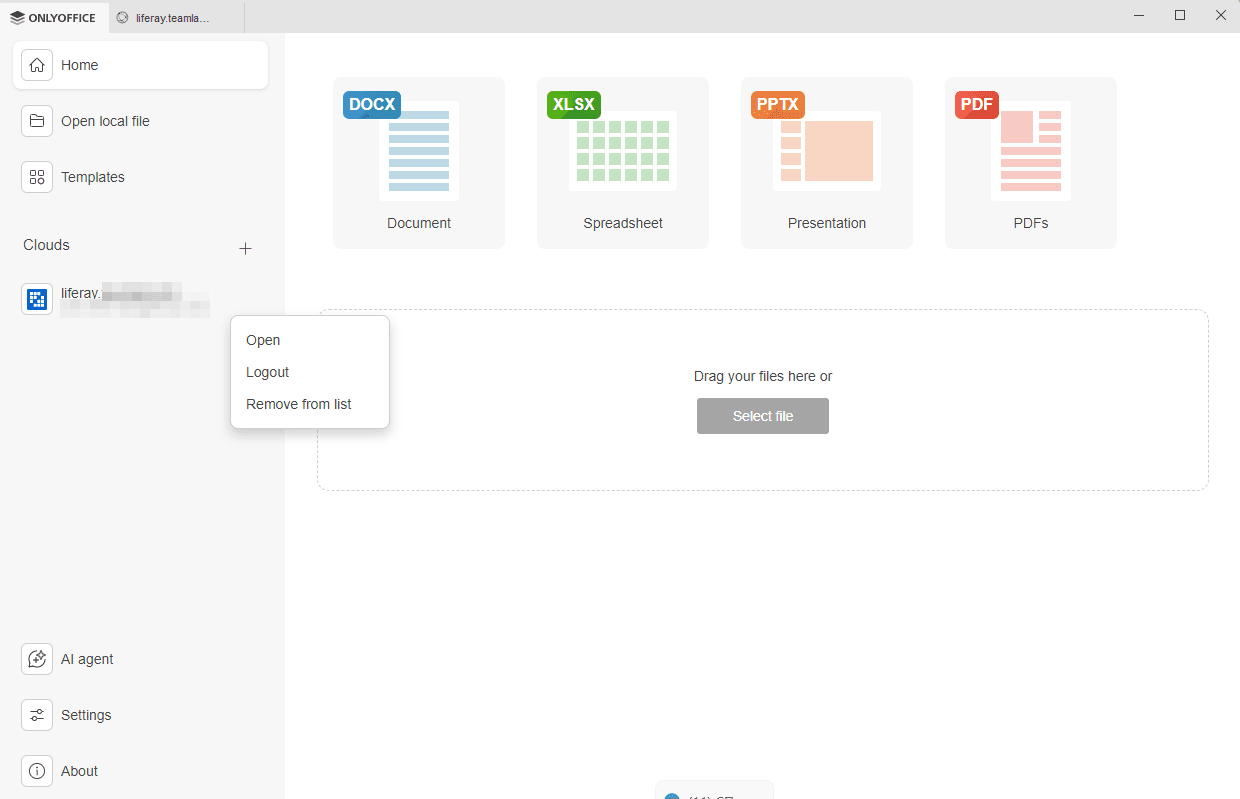Image resolution: width=1240 pixels, height=799 pixels.
Task: Maximize the ONLYOFFICE window
Action: (1180, 15)
